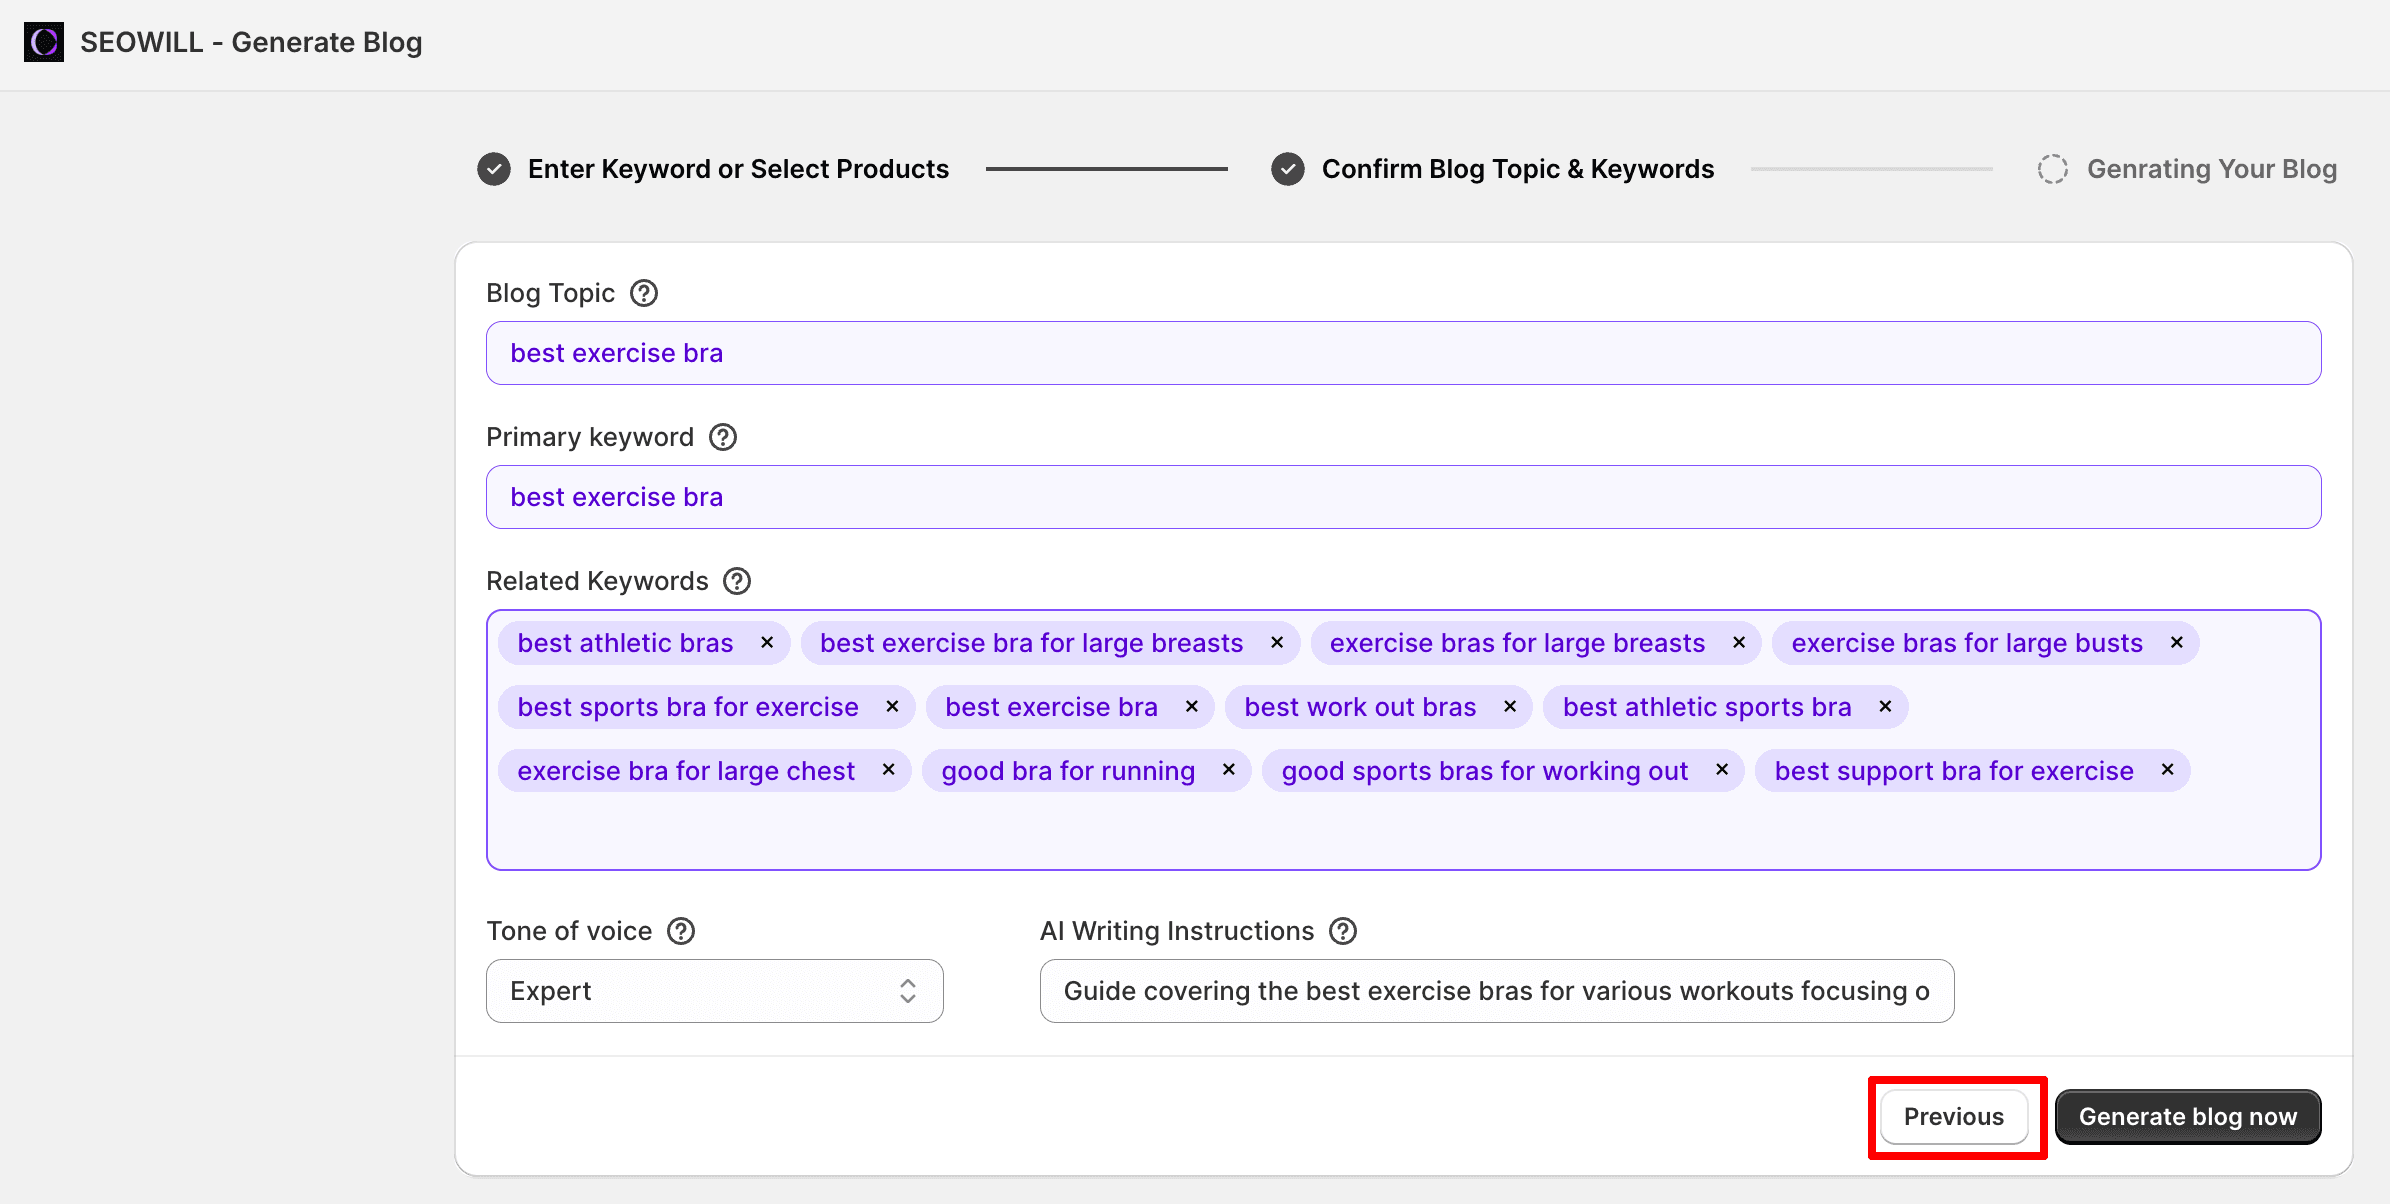The image size is (2390, 1204).
Task: Open the Primary keyword help tooltip
Action: pyautogui.click(x=724, y=436)
